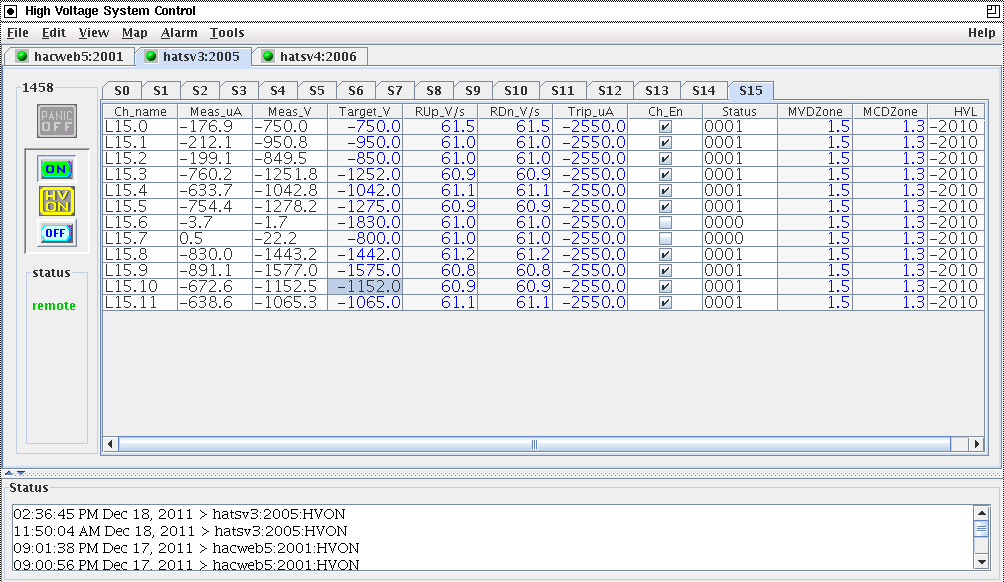The image size is (1004, 582).
Task: Collapse the split pane with up arrow
Action: point(9,473)
